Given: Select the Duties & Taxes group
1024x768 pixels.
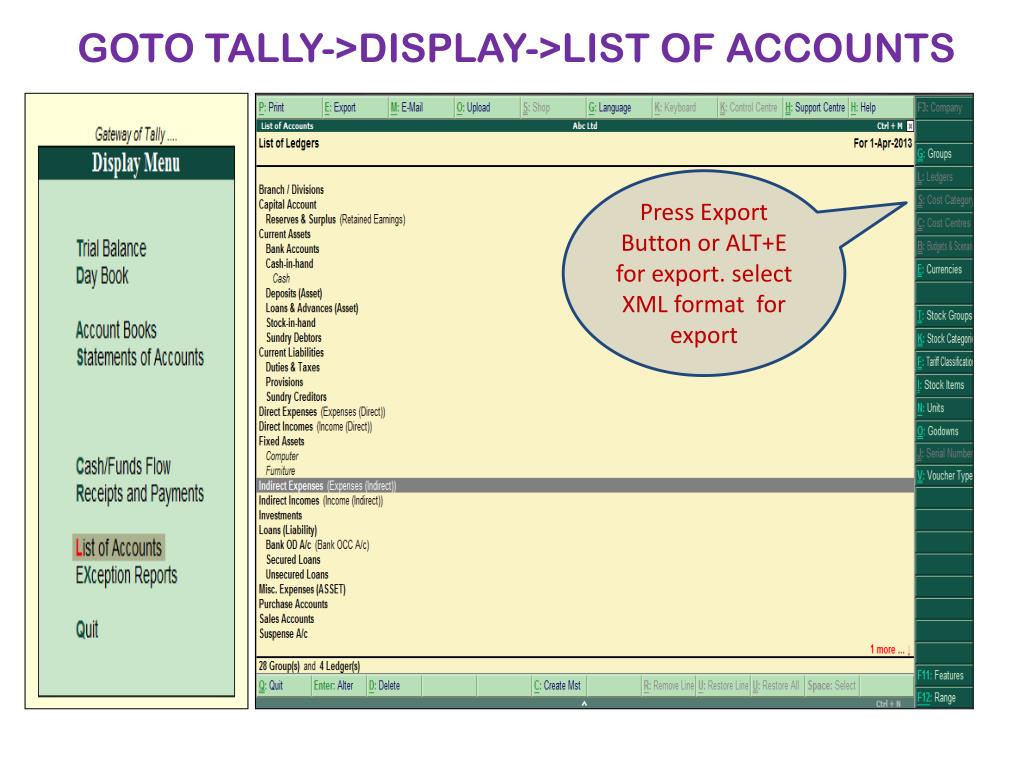Looking at the screenshot, I should pyautogui.click(x=293, y=368).
